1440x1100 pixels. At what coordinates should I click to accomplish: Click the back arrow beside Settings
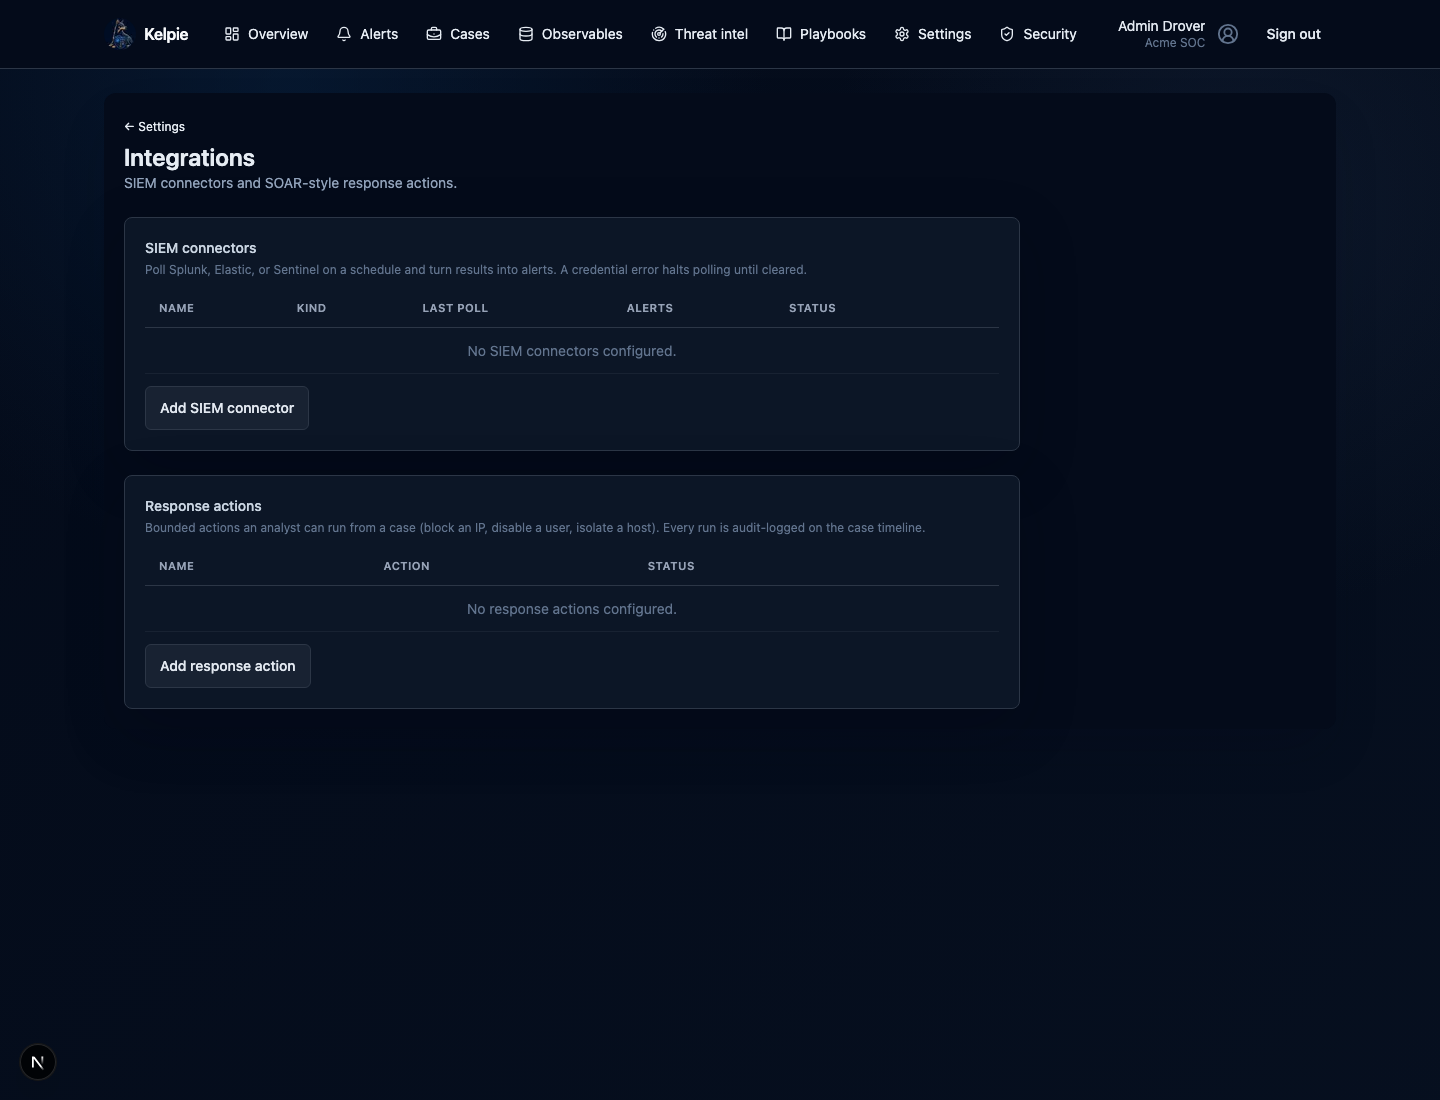(129, 127)
